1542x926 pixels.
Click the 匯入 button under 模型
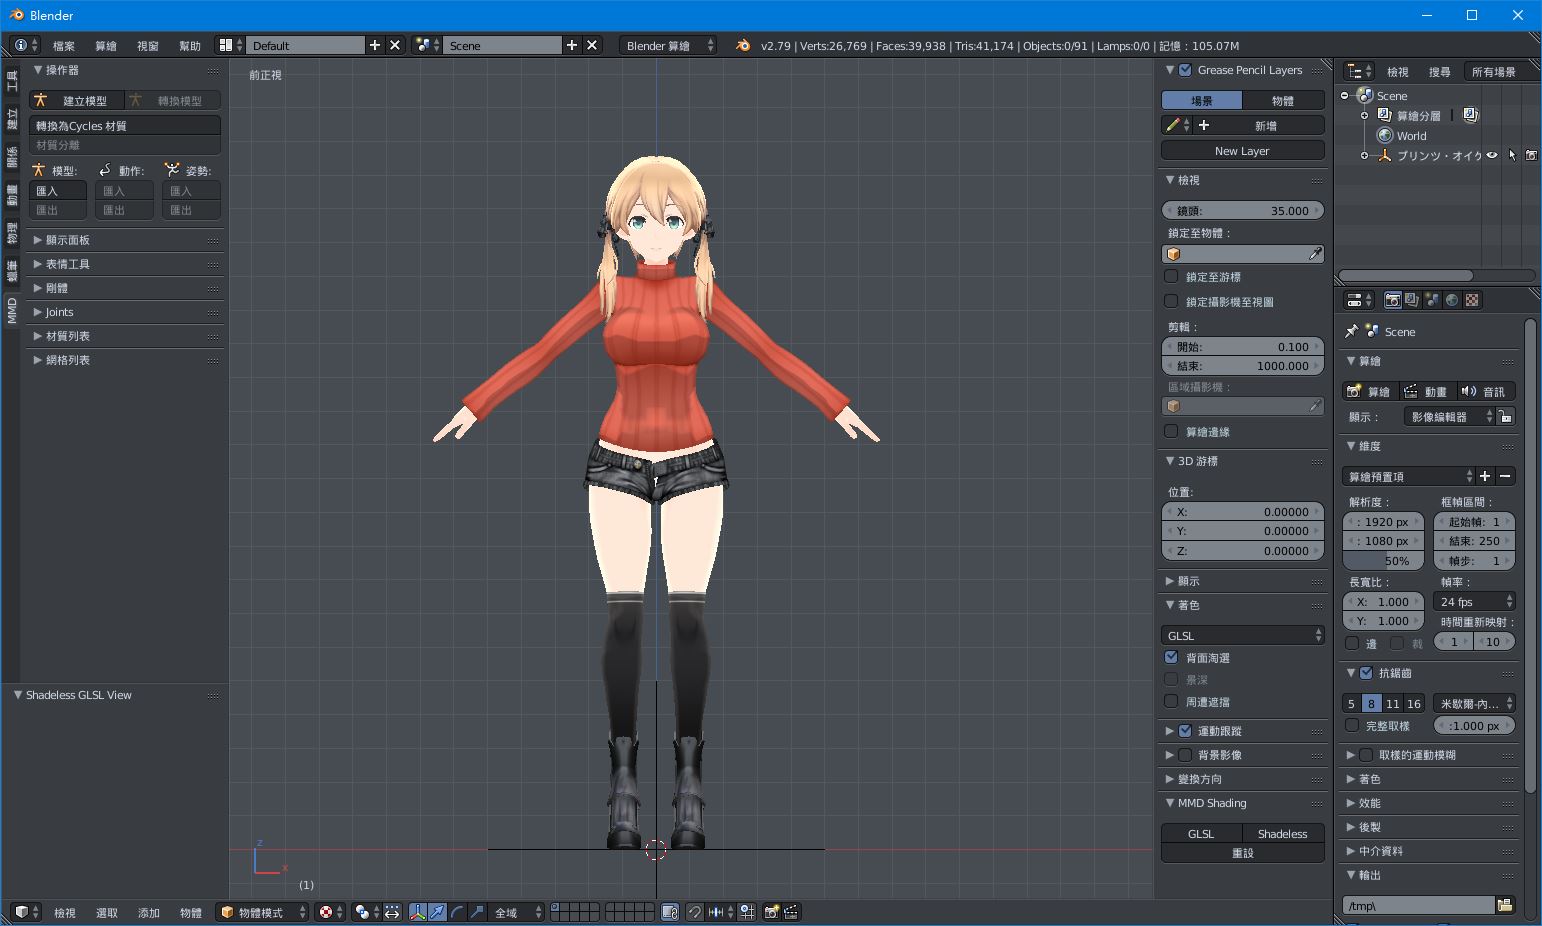click(x=58, y=191)
